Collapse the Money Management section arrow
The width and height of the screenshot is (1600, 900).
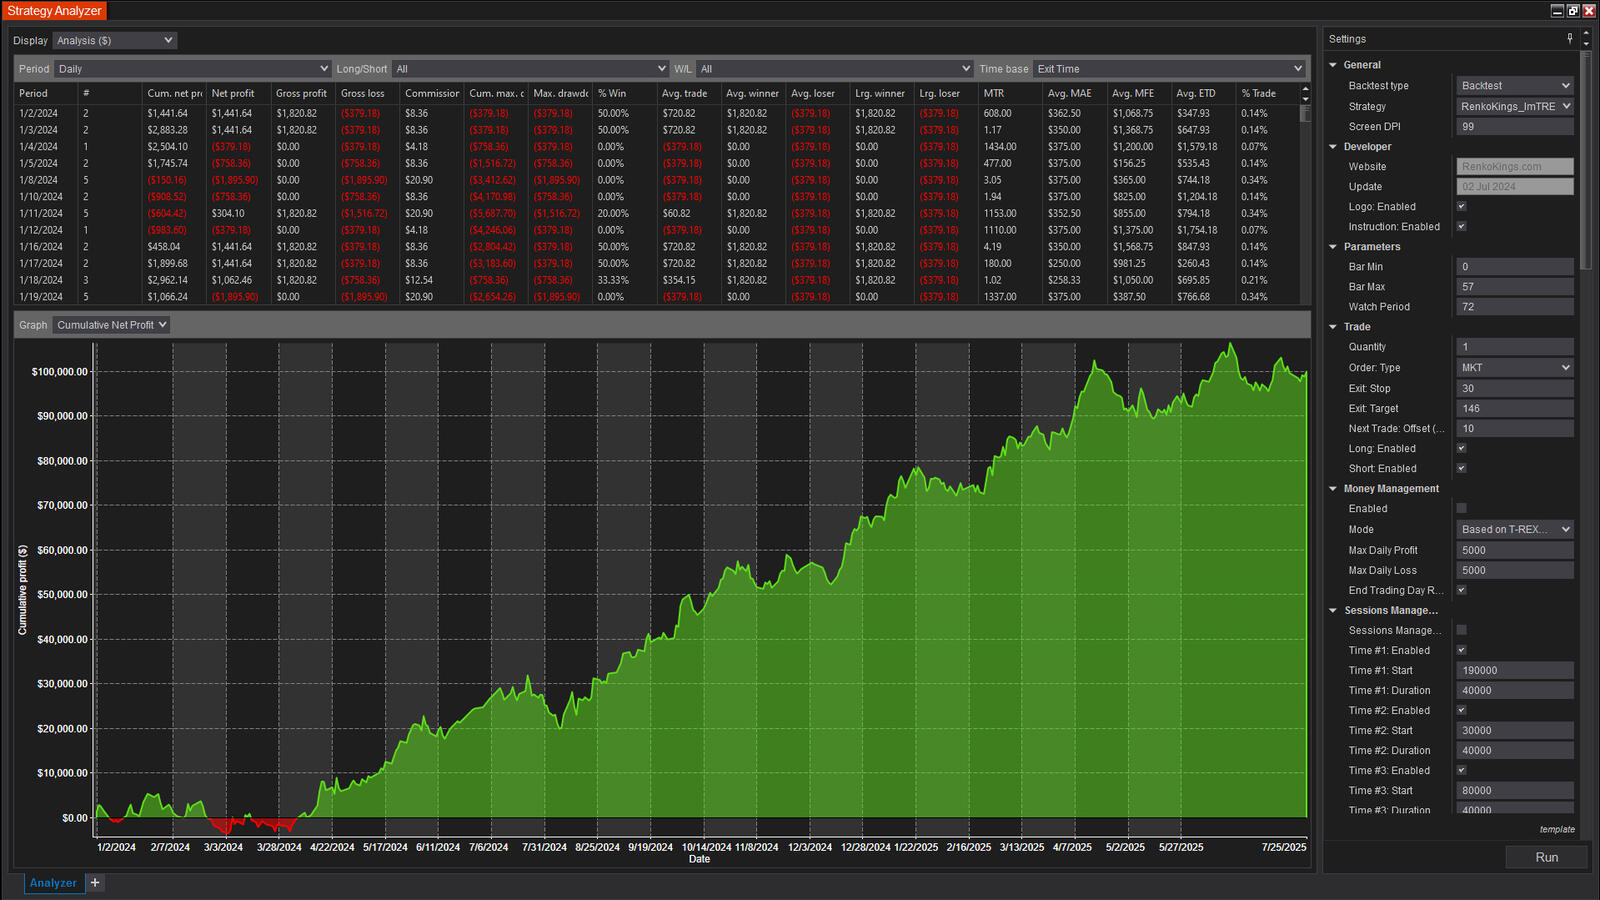[1333, 489]
